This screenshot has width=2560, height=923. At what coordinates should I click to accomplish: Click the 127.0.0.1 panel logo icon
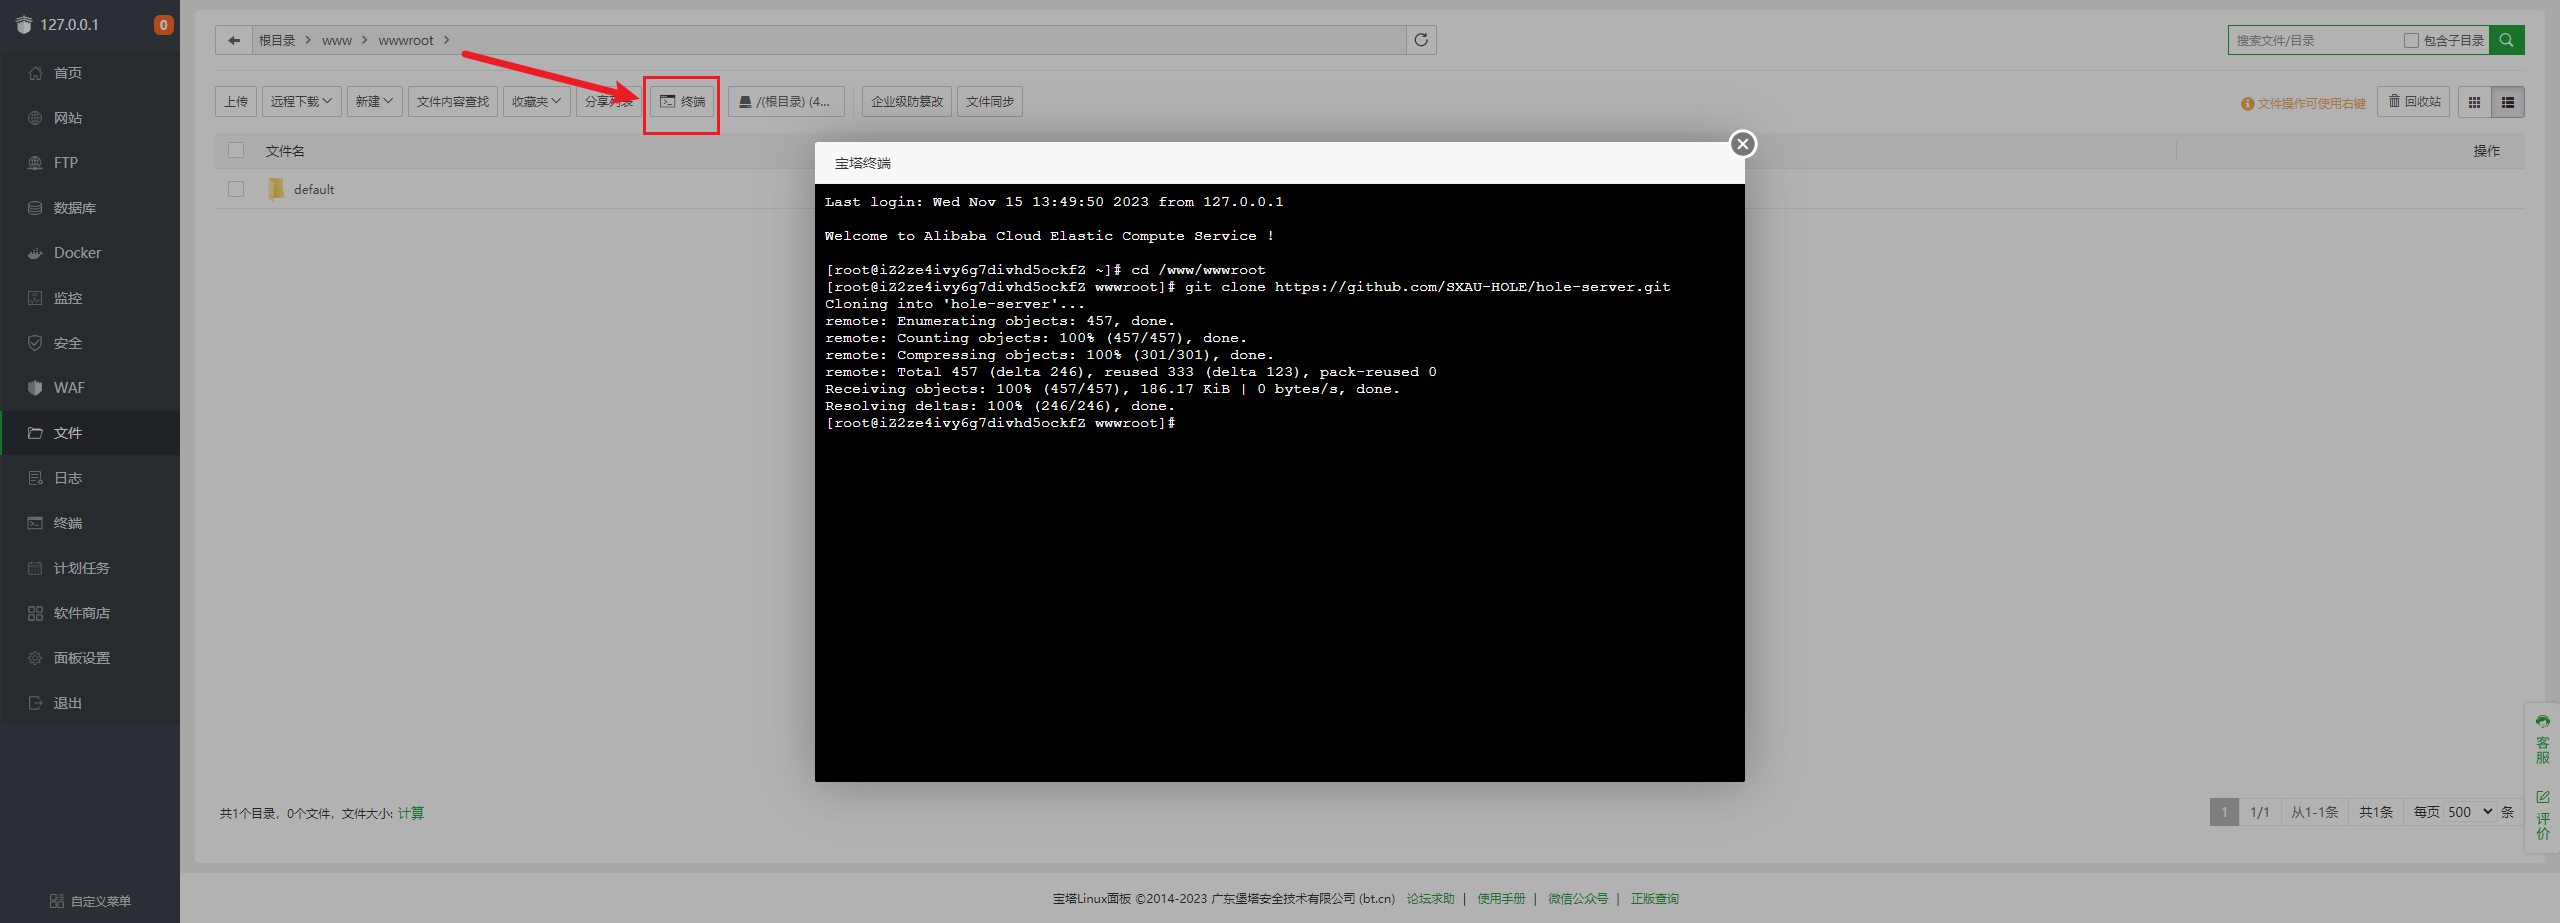(x=24, y=25)
